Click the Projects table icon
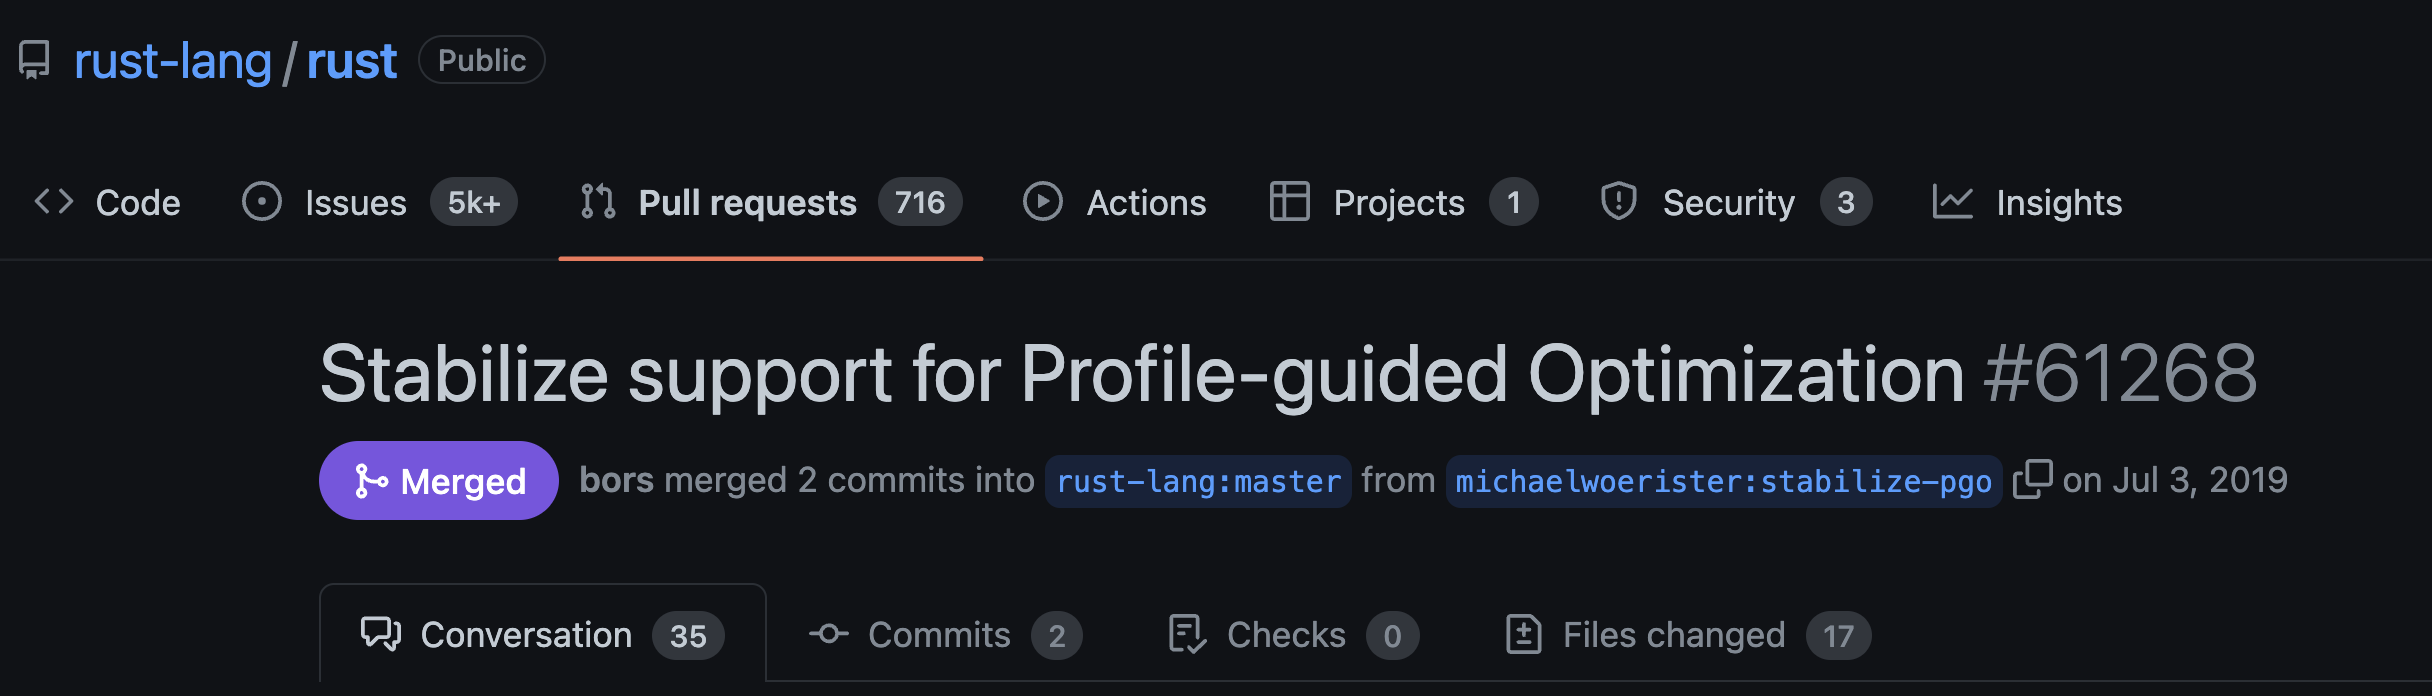The image size is (2432, 696). point(1289,202)
